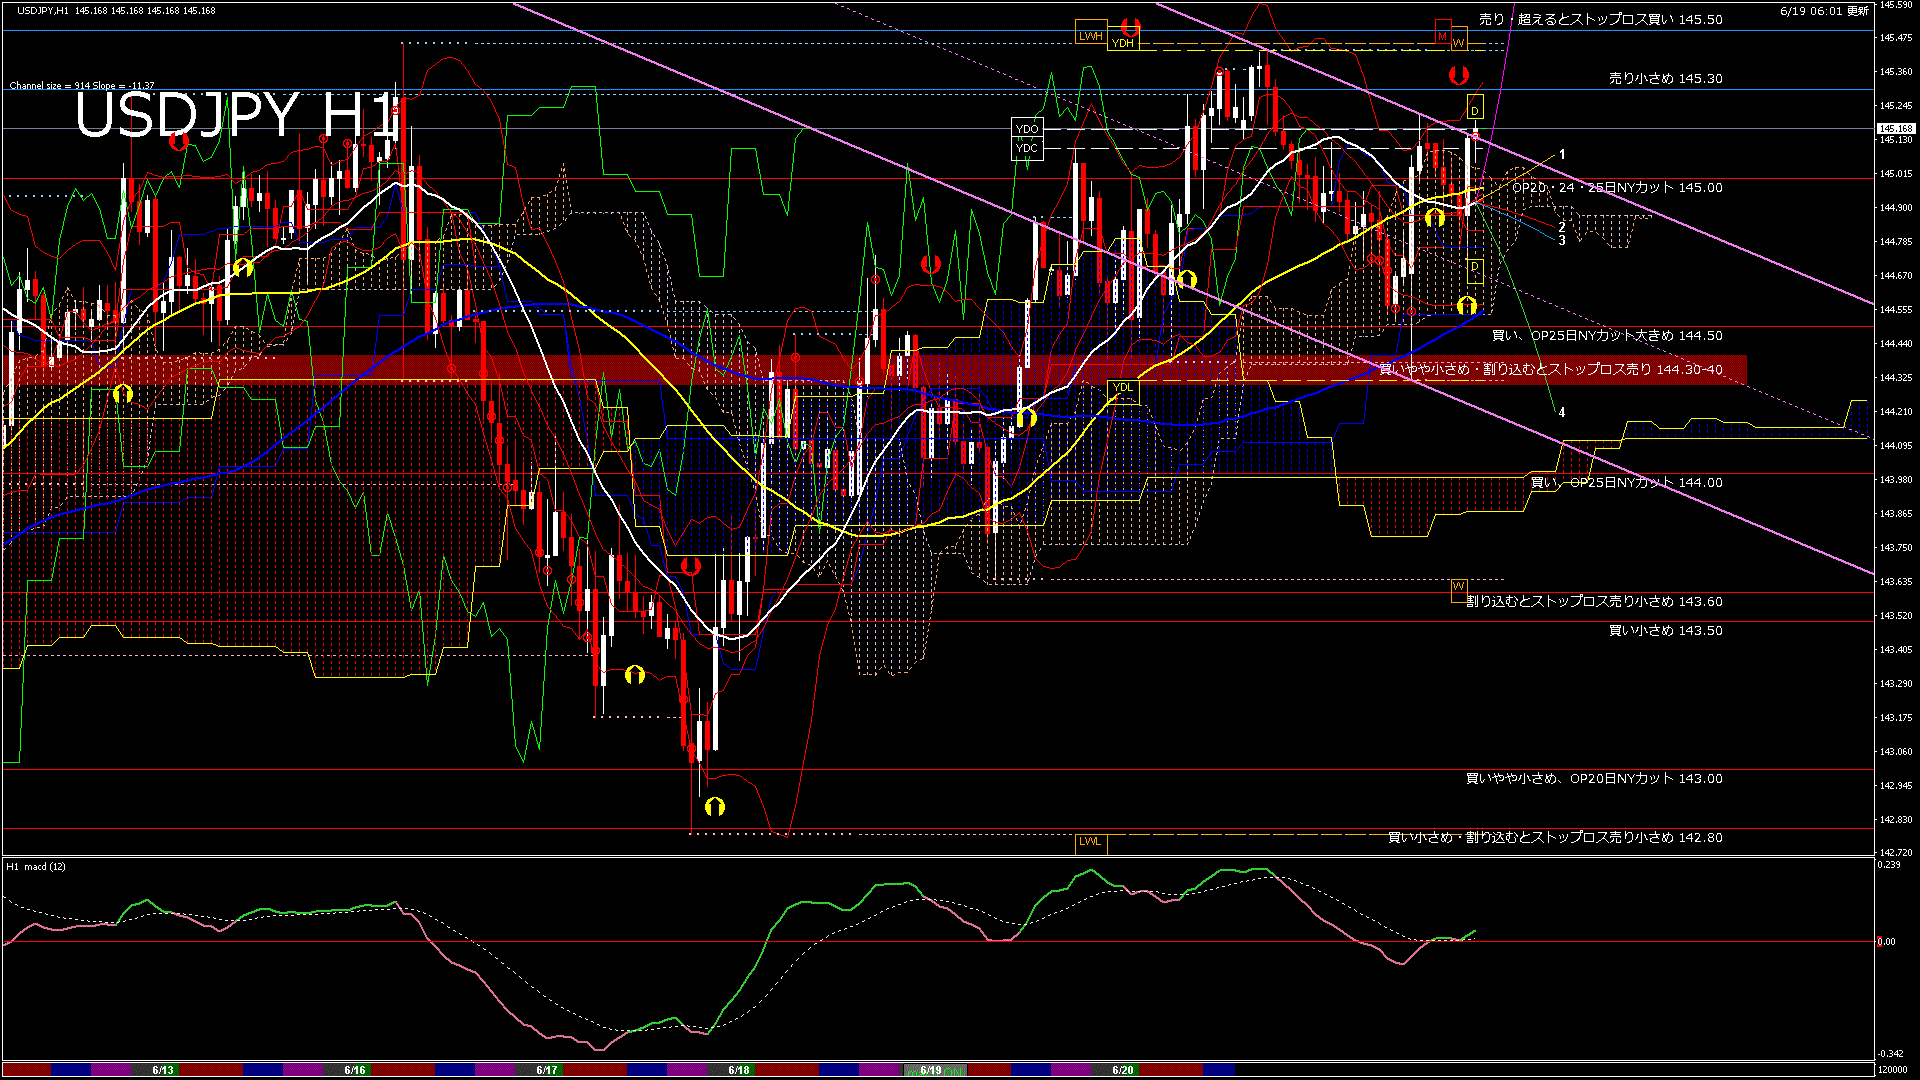Click the 6/17 date marker

click(x=547, y=1070)
